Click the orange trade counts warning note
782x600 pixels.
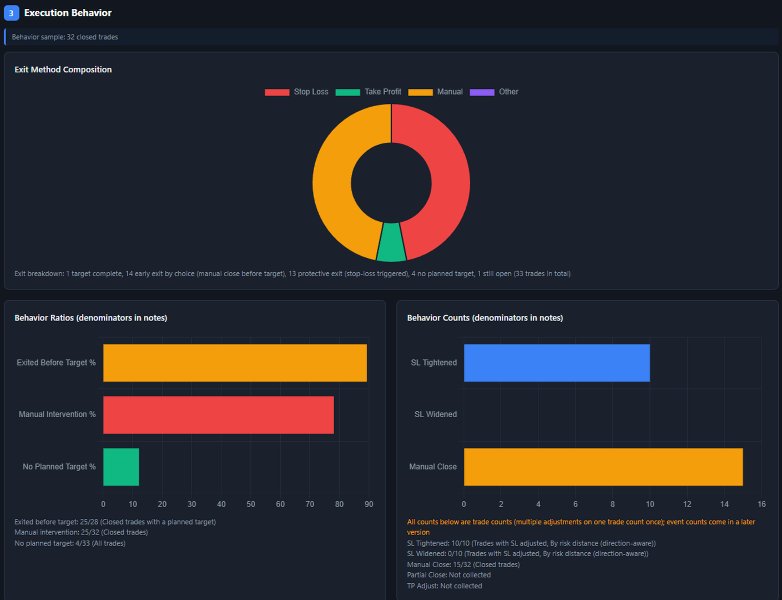(581, 527)
